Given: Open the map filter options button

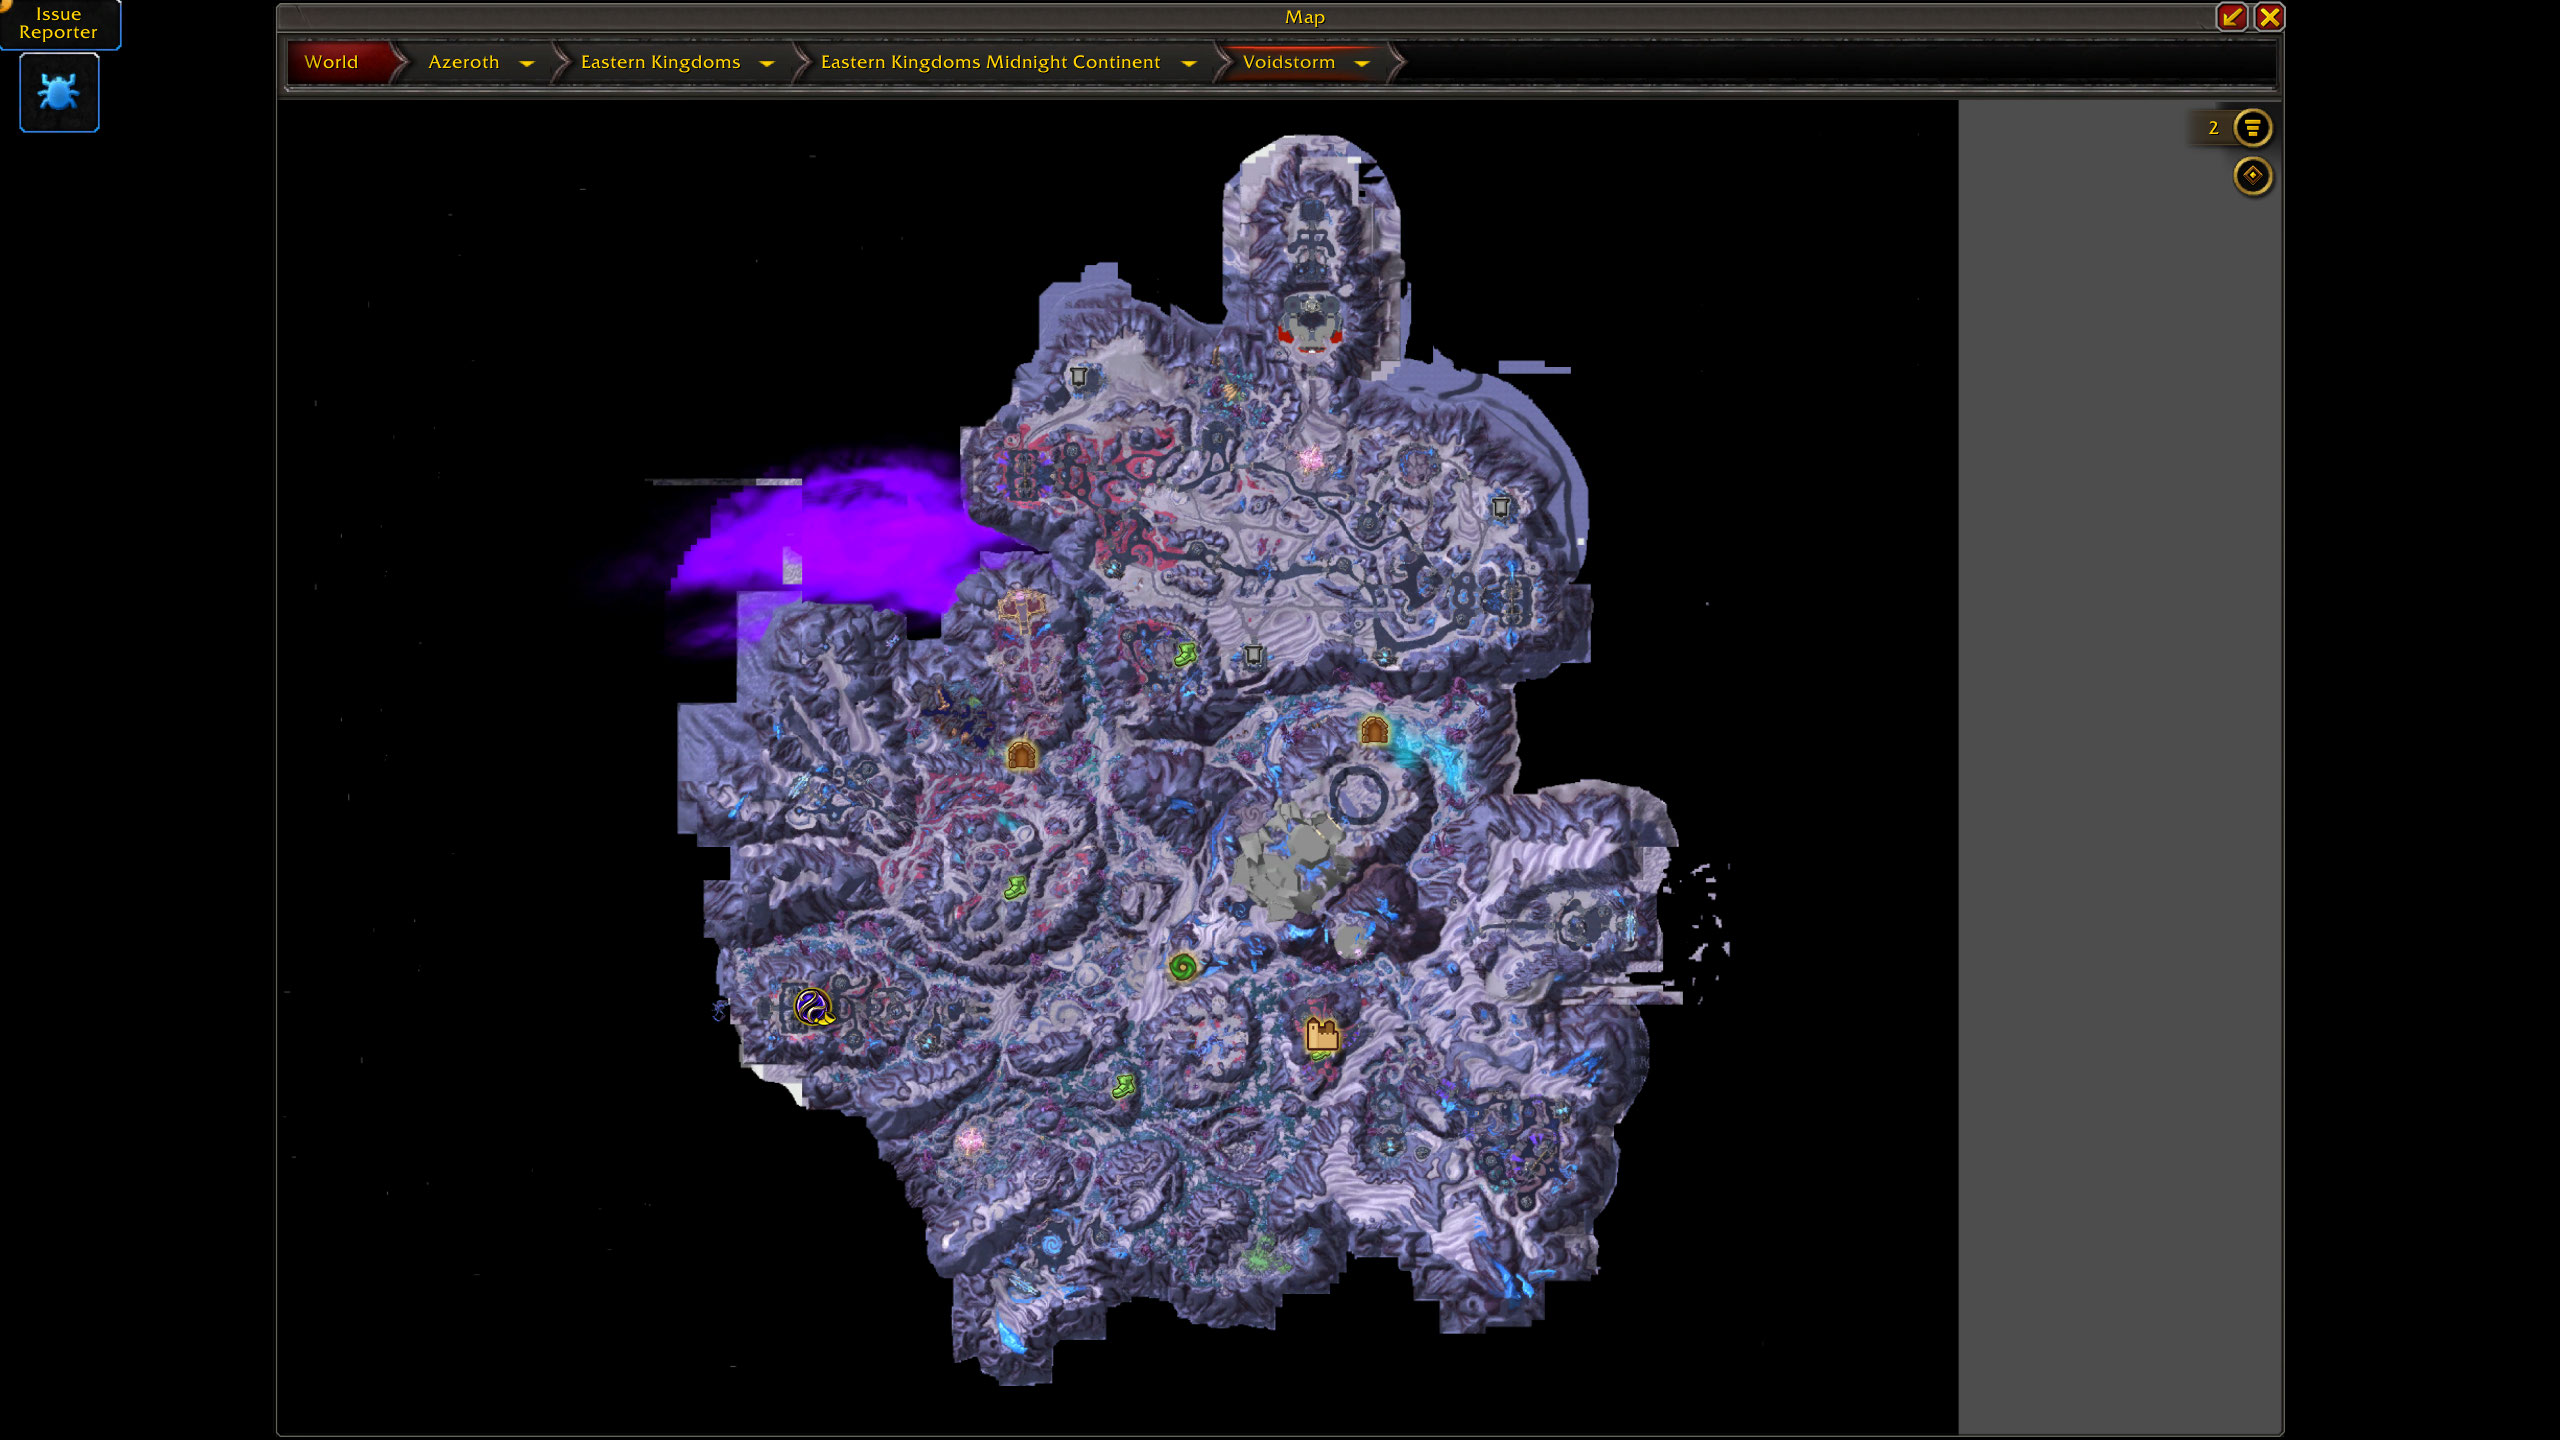Looking at the screenshot, I should (x=2252, y=128).
